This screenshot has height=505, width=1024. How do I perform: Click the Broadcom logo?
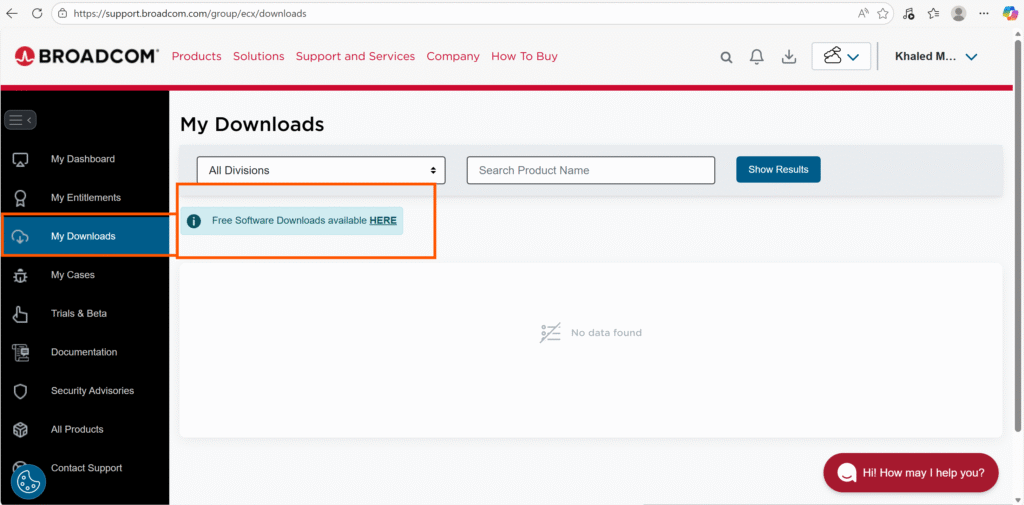pos(86,56)
